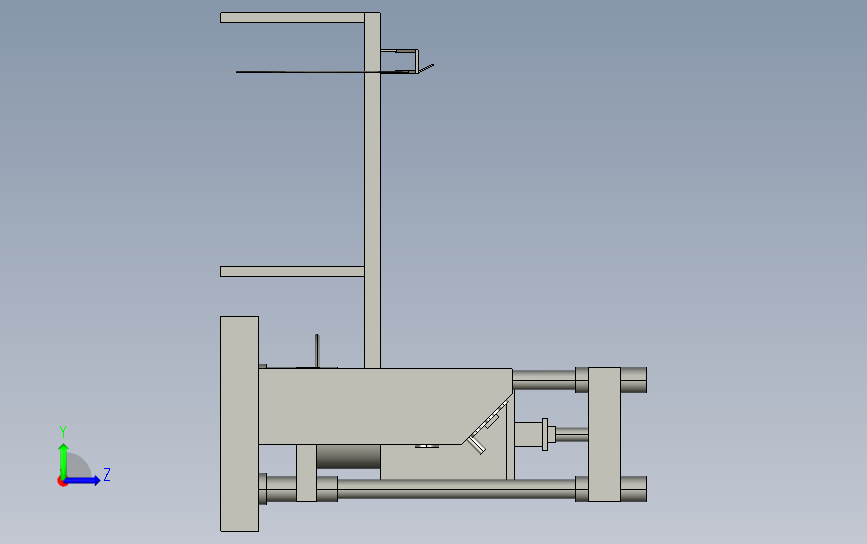Select the middle horizontal shelf bar
The width and height of the screenshot is (867, 544).
pos(292,271)
